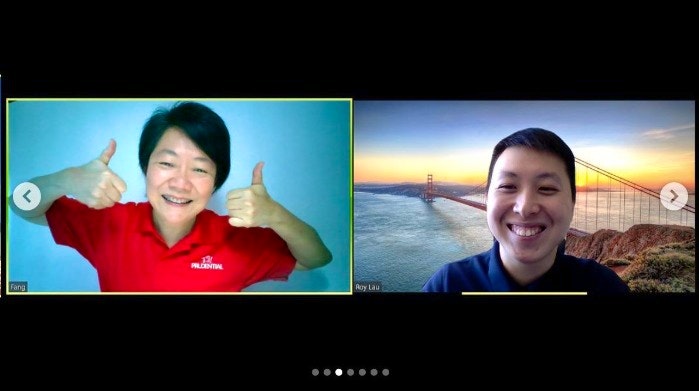Click the Prudential logo on the red shirt
The width and height of the screenshot is (699, 391).
coord(207,263)
